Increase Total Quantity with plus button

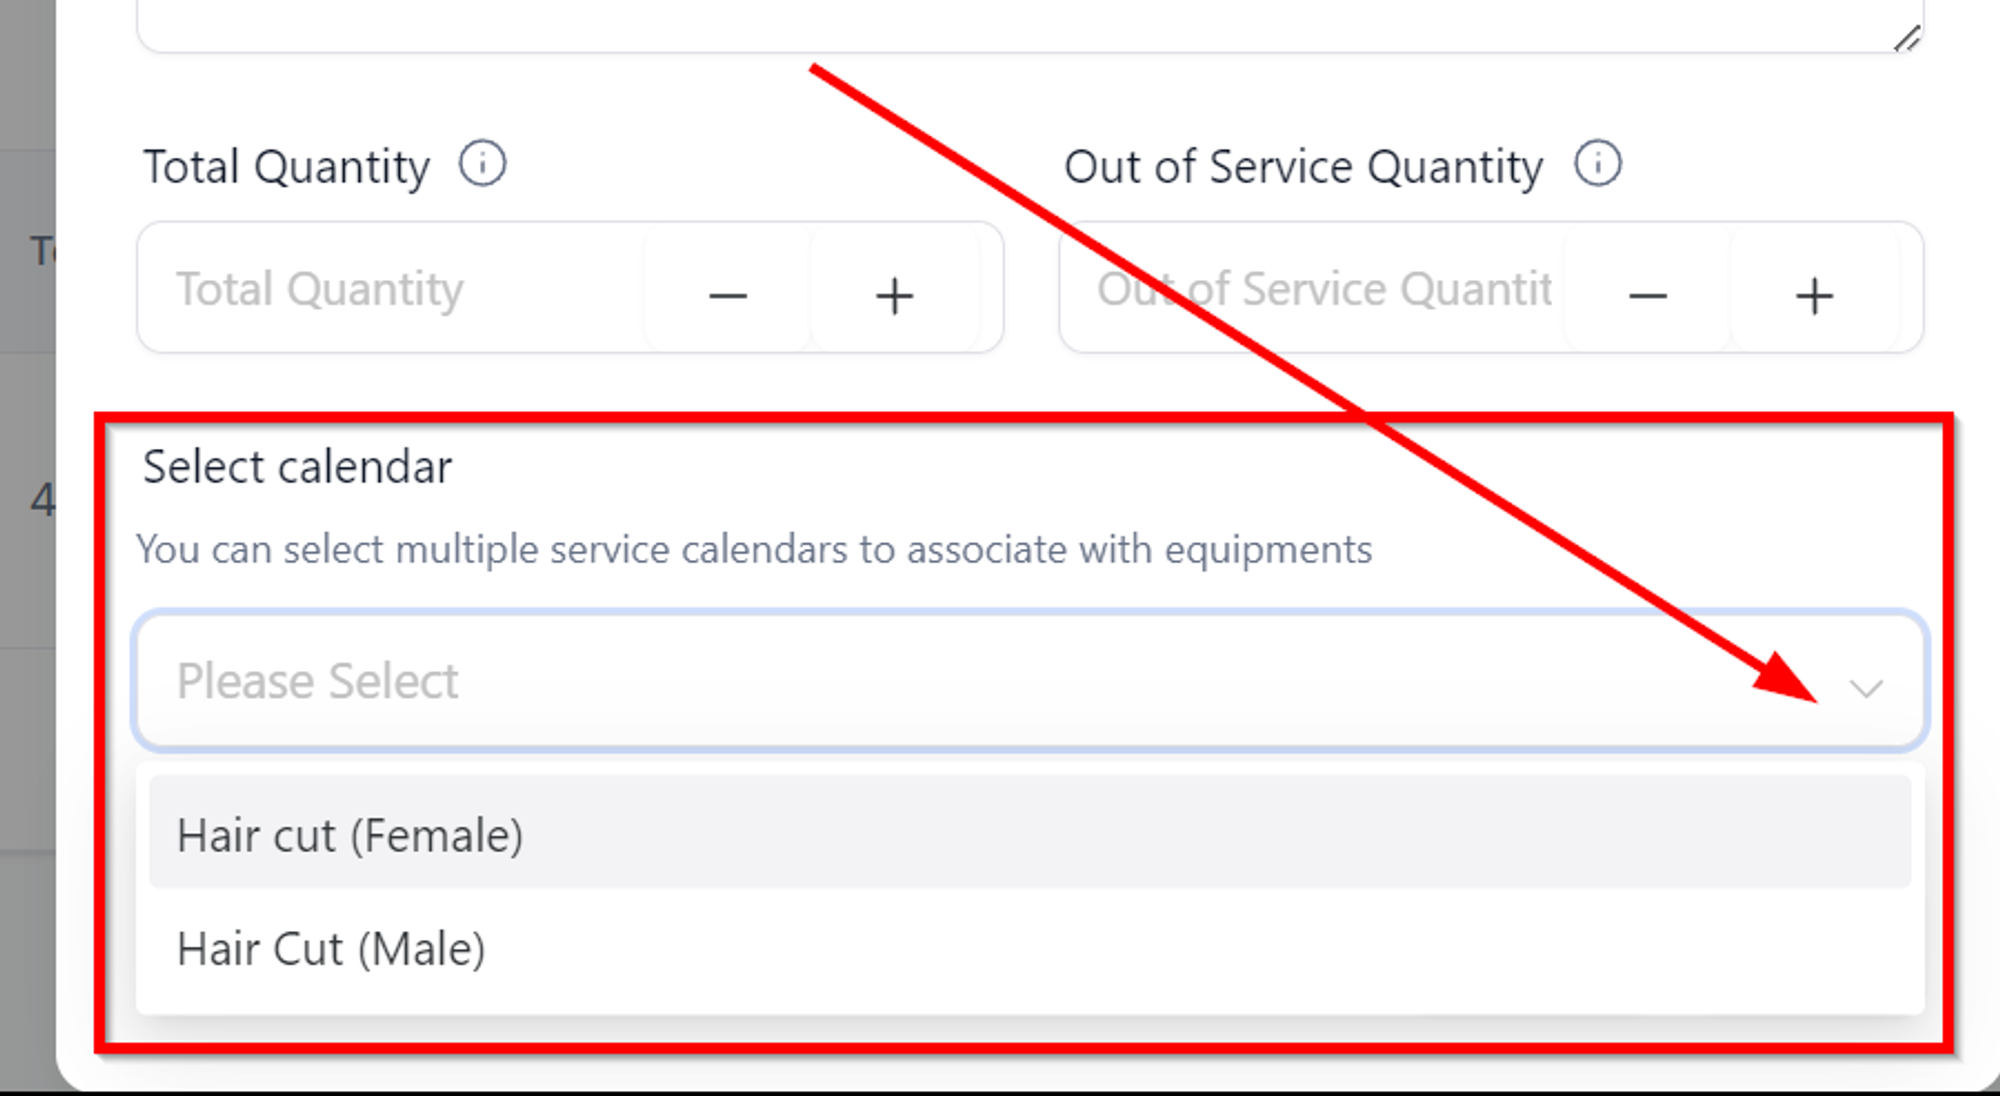894,295
